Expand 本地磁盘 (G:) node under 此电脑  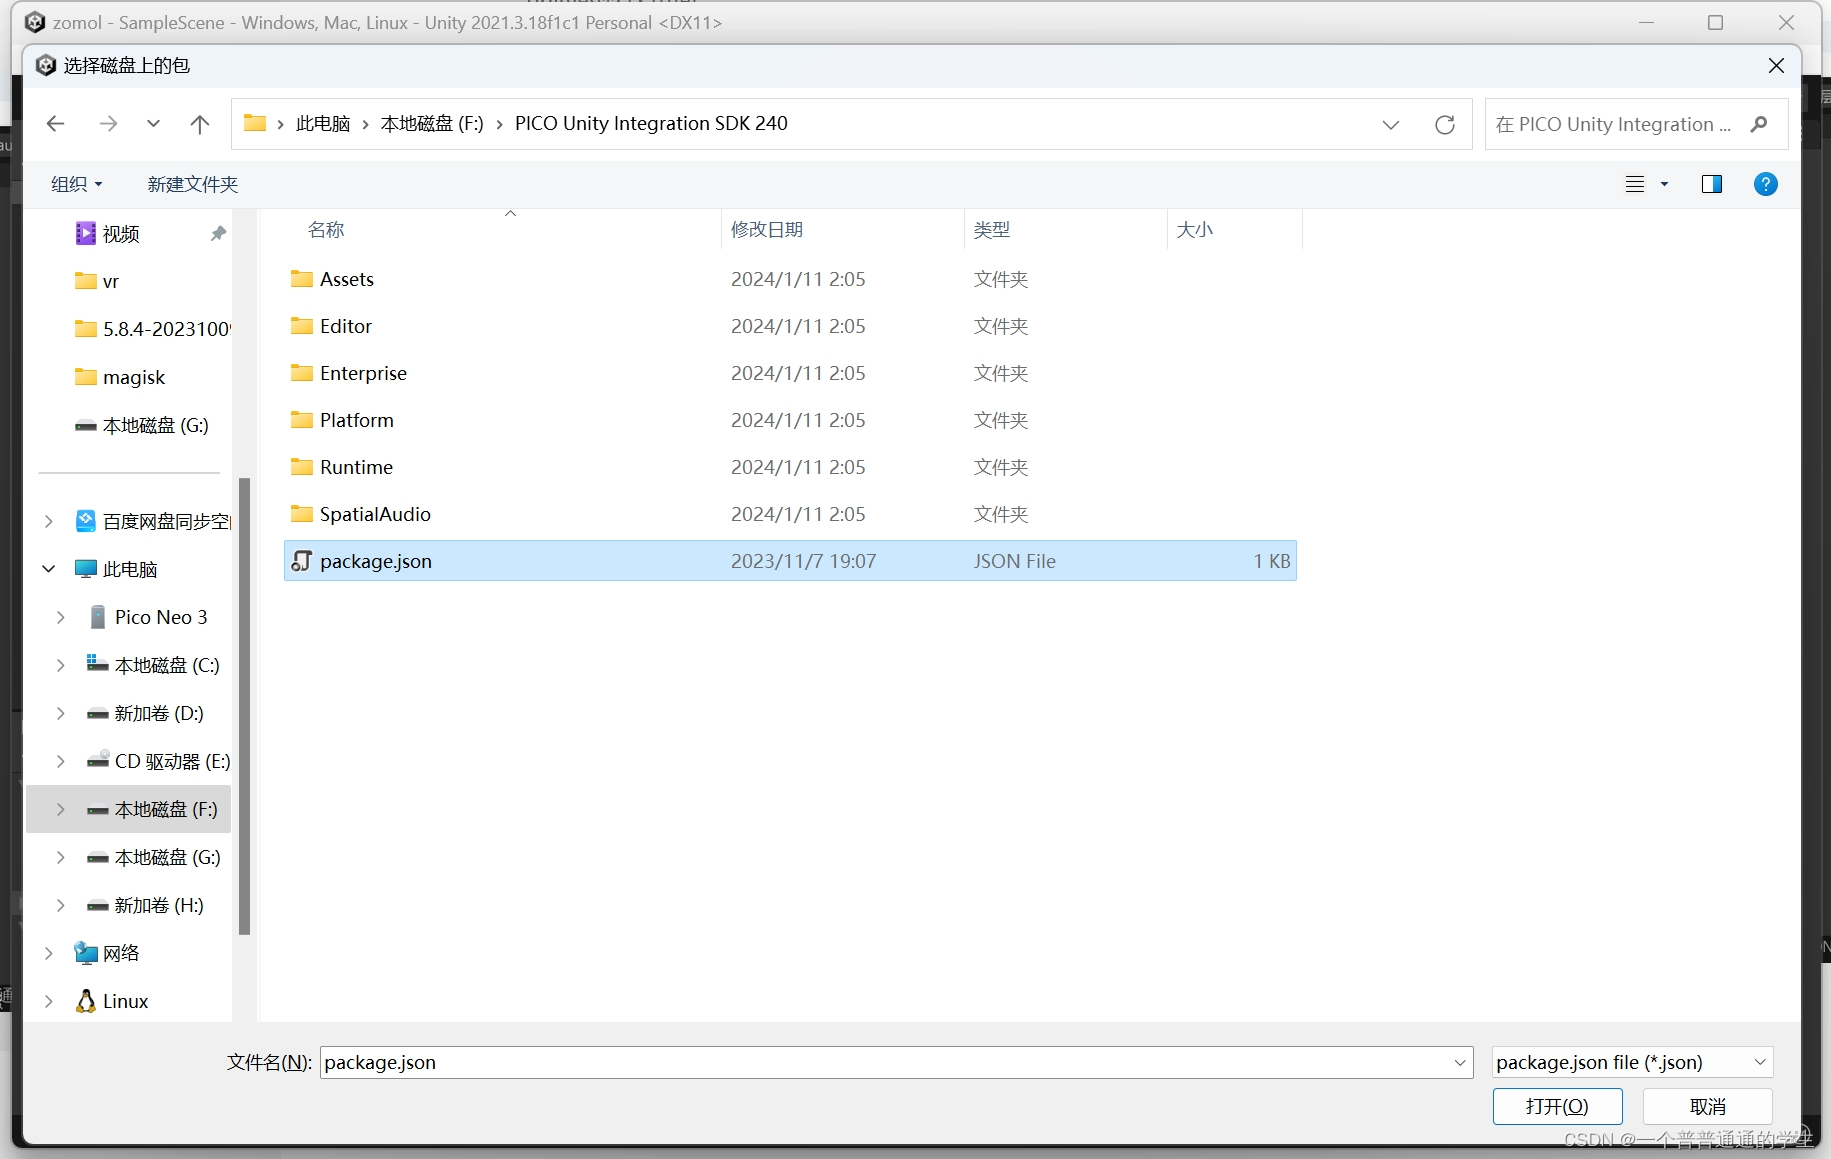point(60,857)
